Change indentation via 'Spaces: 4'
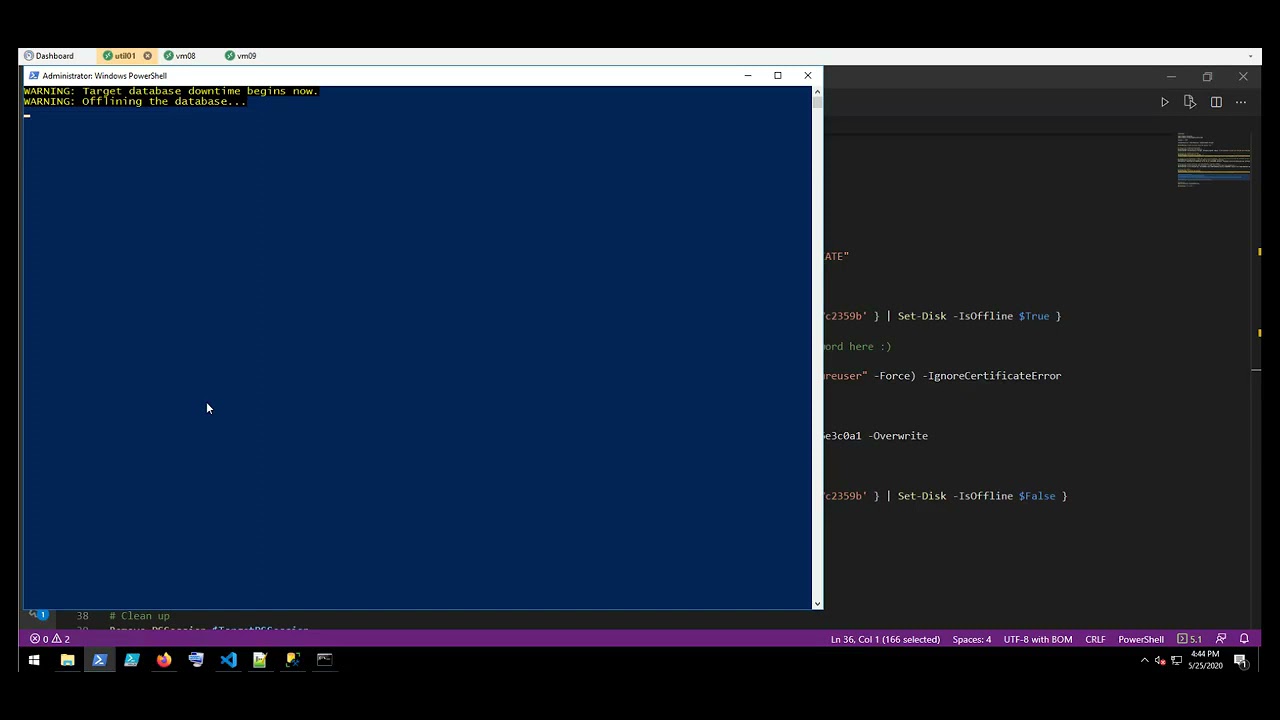This screenshot has width=1280, height=720. [x=972, y=639]
